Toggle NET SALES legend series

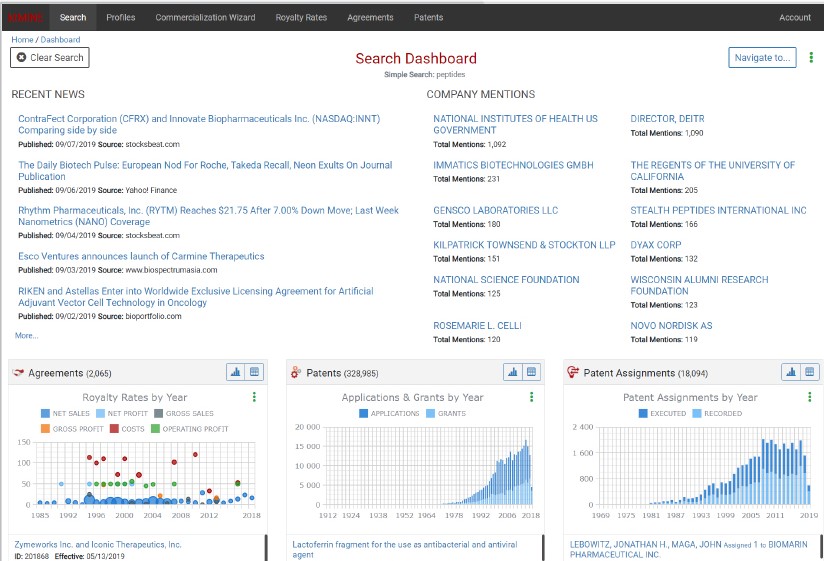(x=65, y=413)
